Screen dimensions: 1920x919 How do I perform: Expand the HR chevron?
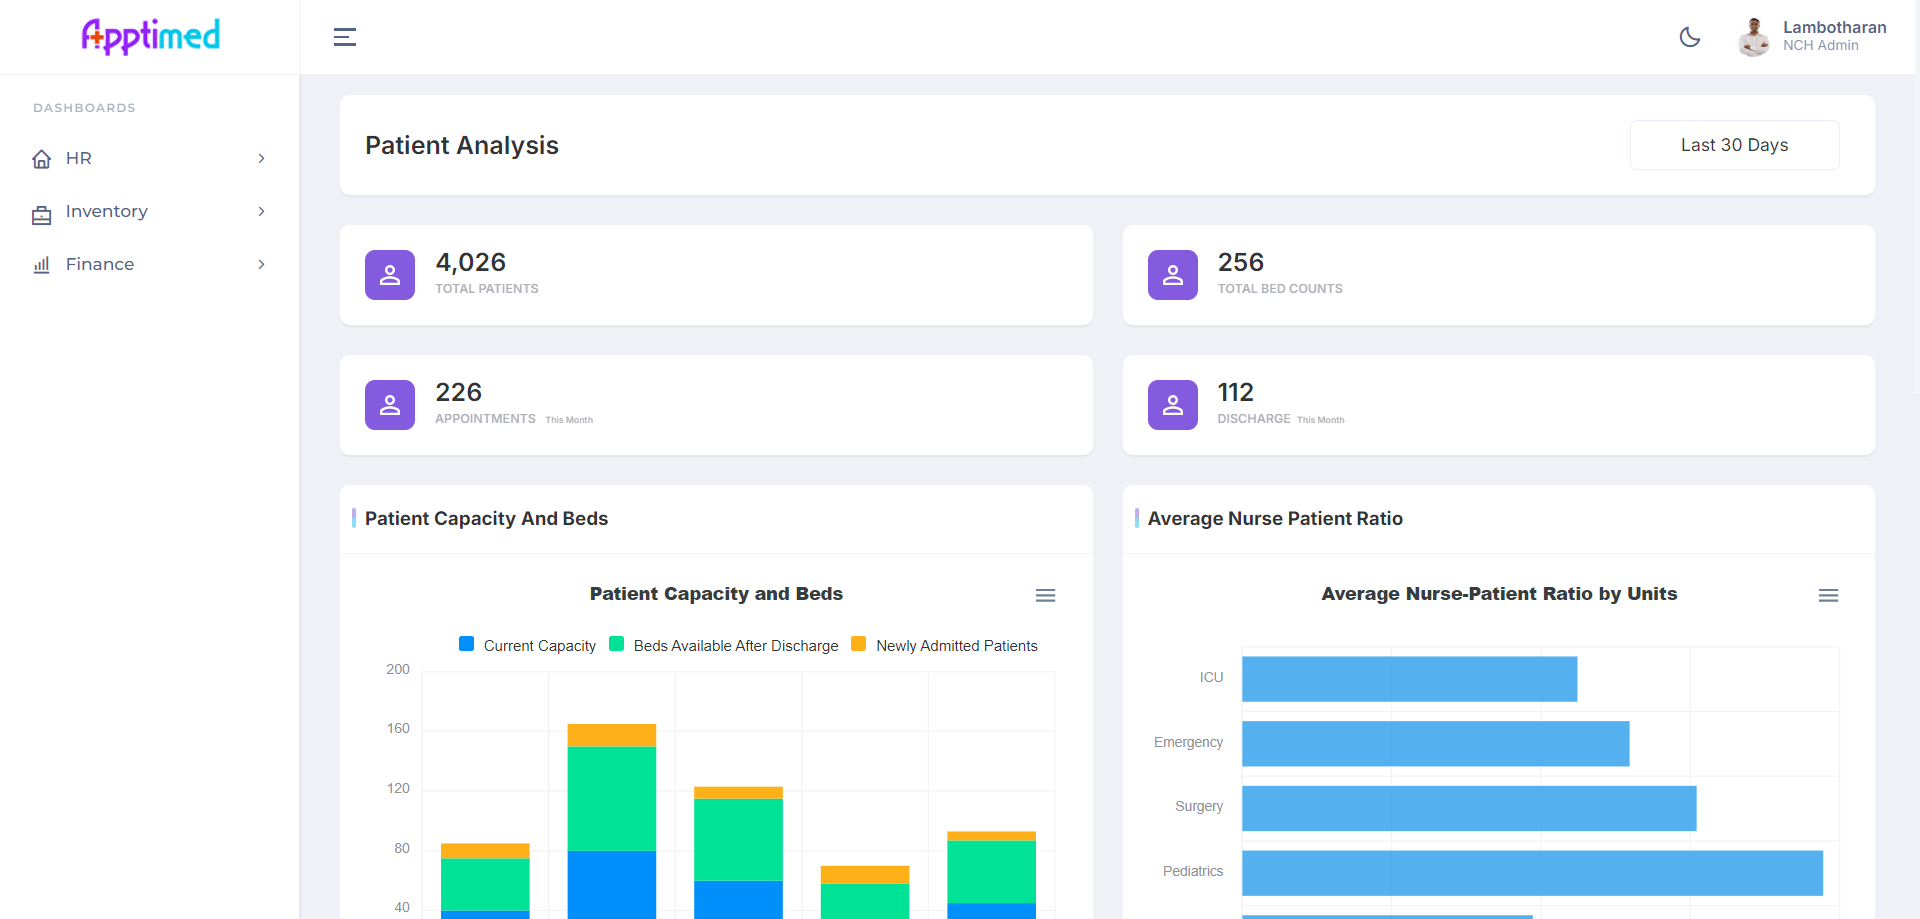click(261, 158)
